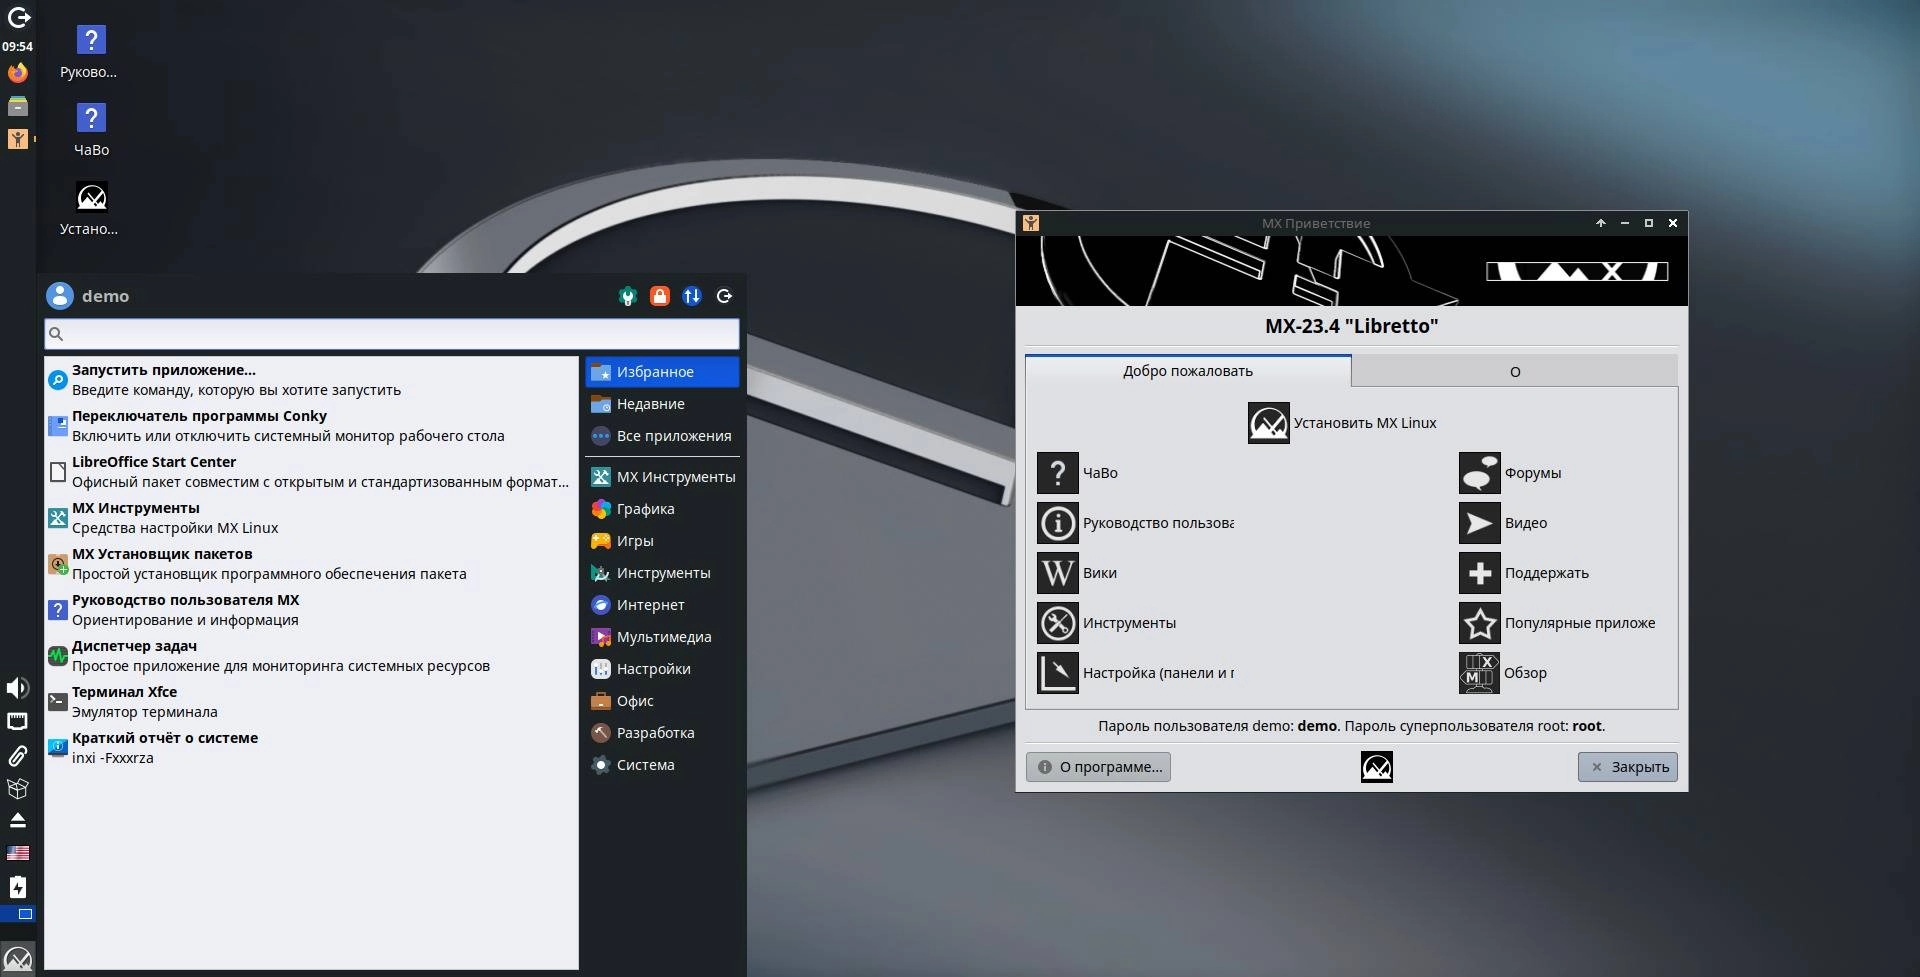Click Форумы speech bubble icon
The height and width of the screenshot is (977, 1920).
[x=1480, y=473]
